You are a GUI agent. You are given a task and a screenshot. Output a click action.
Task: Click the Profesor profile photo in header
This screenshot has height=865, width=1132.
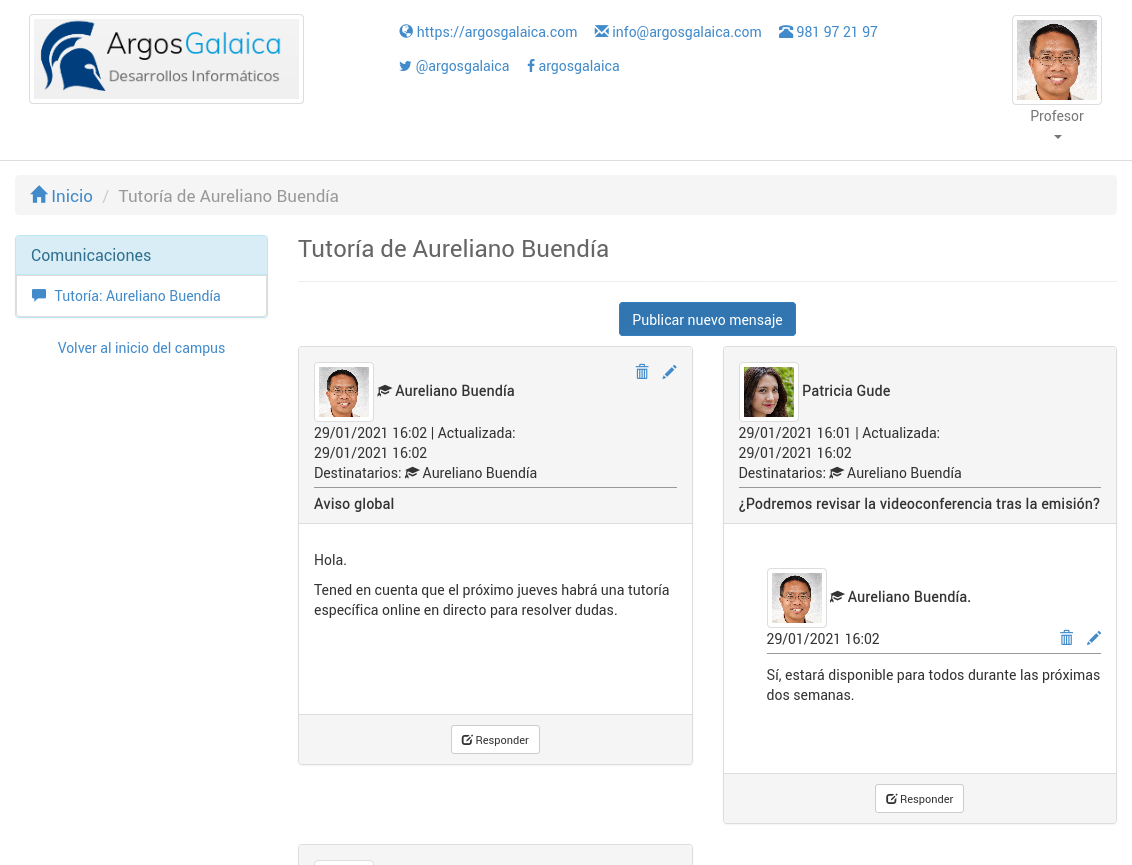(x=1057, y=60)
